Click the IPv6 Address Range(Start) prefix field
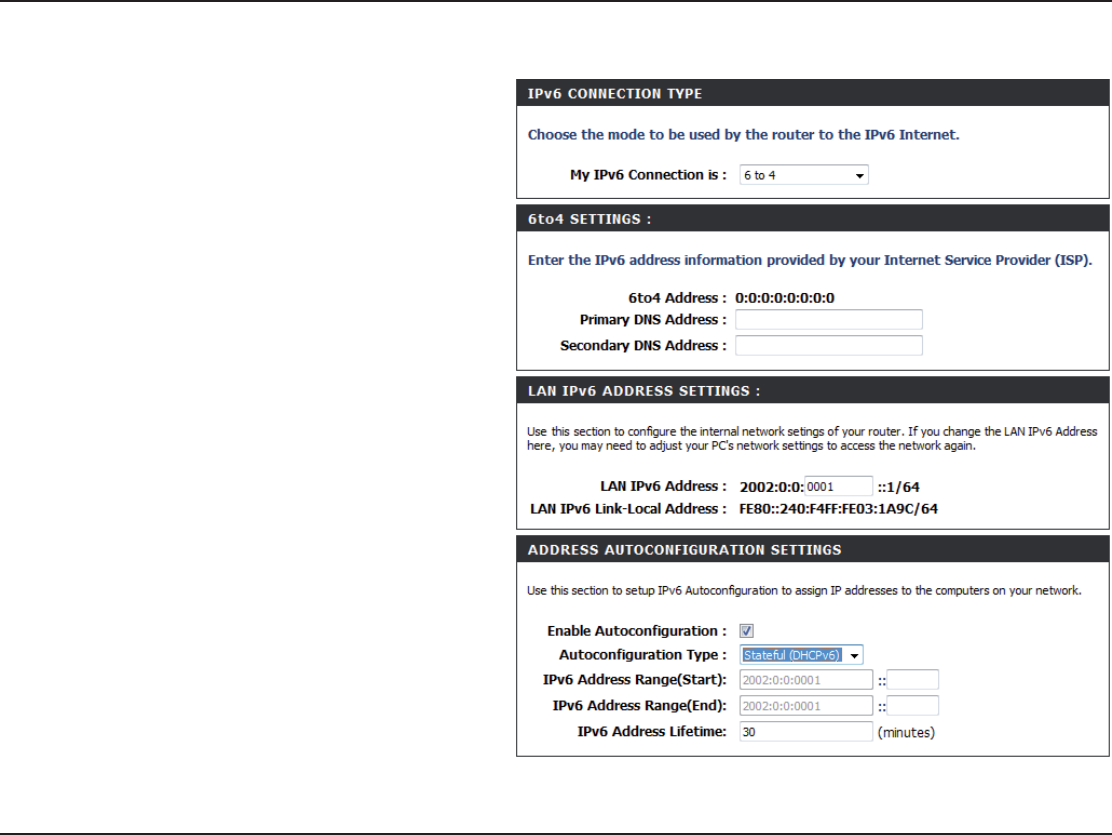The width and height of the screenshot is (1112, 835). pos(806,680)
